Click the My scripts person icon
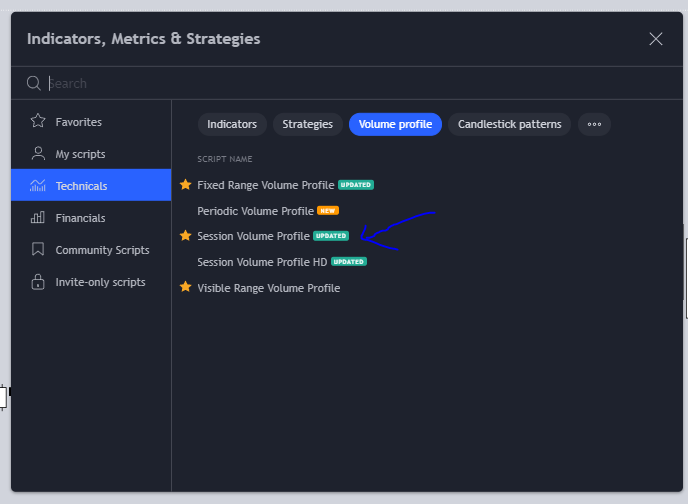The image size is (688, 504). 38,154
